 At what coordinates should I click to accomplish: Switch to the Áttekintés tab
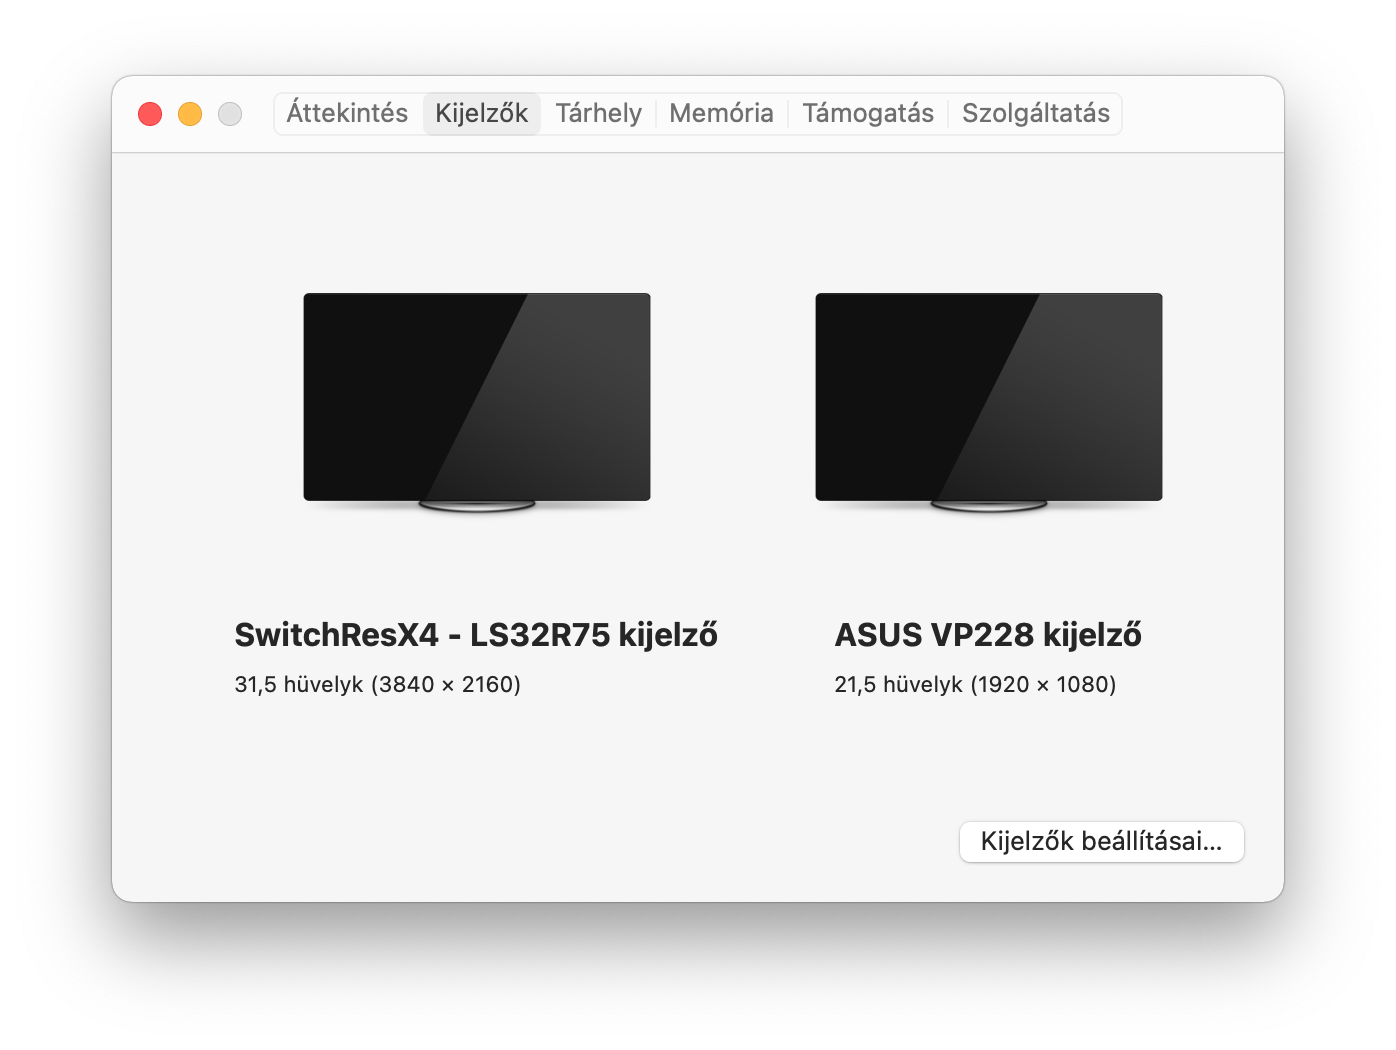tap(347, 113)
